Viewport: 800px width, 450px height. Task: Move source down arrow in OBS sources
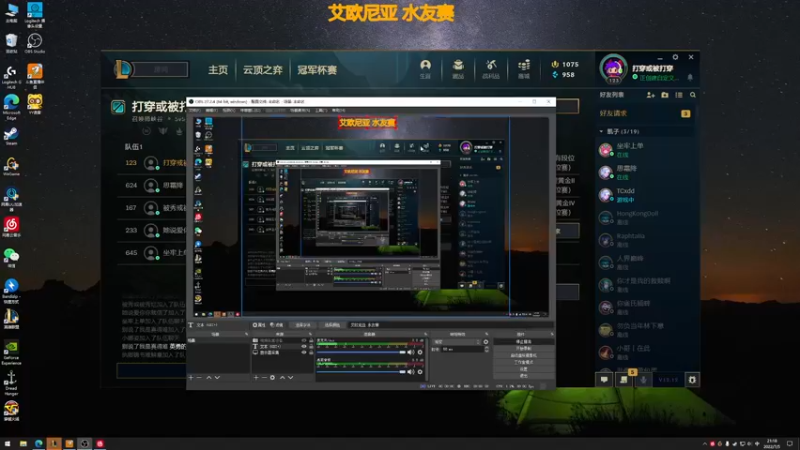tap(290, 378)
